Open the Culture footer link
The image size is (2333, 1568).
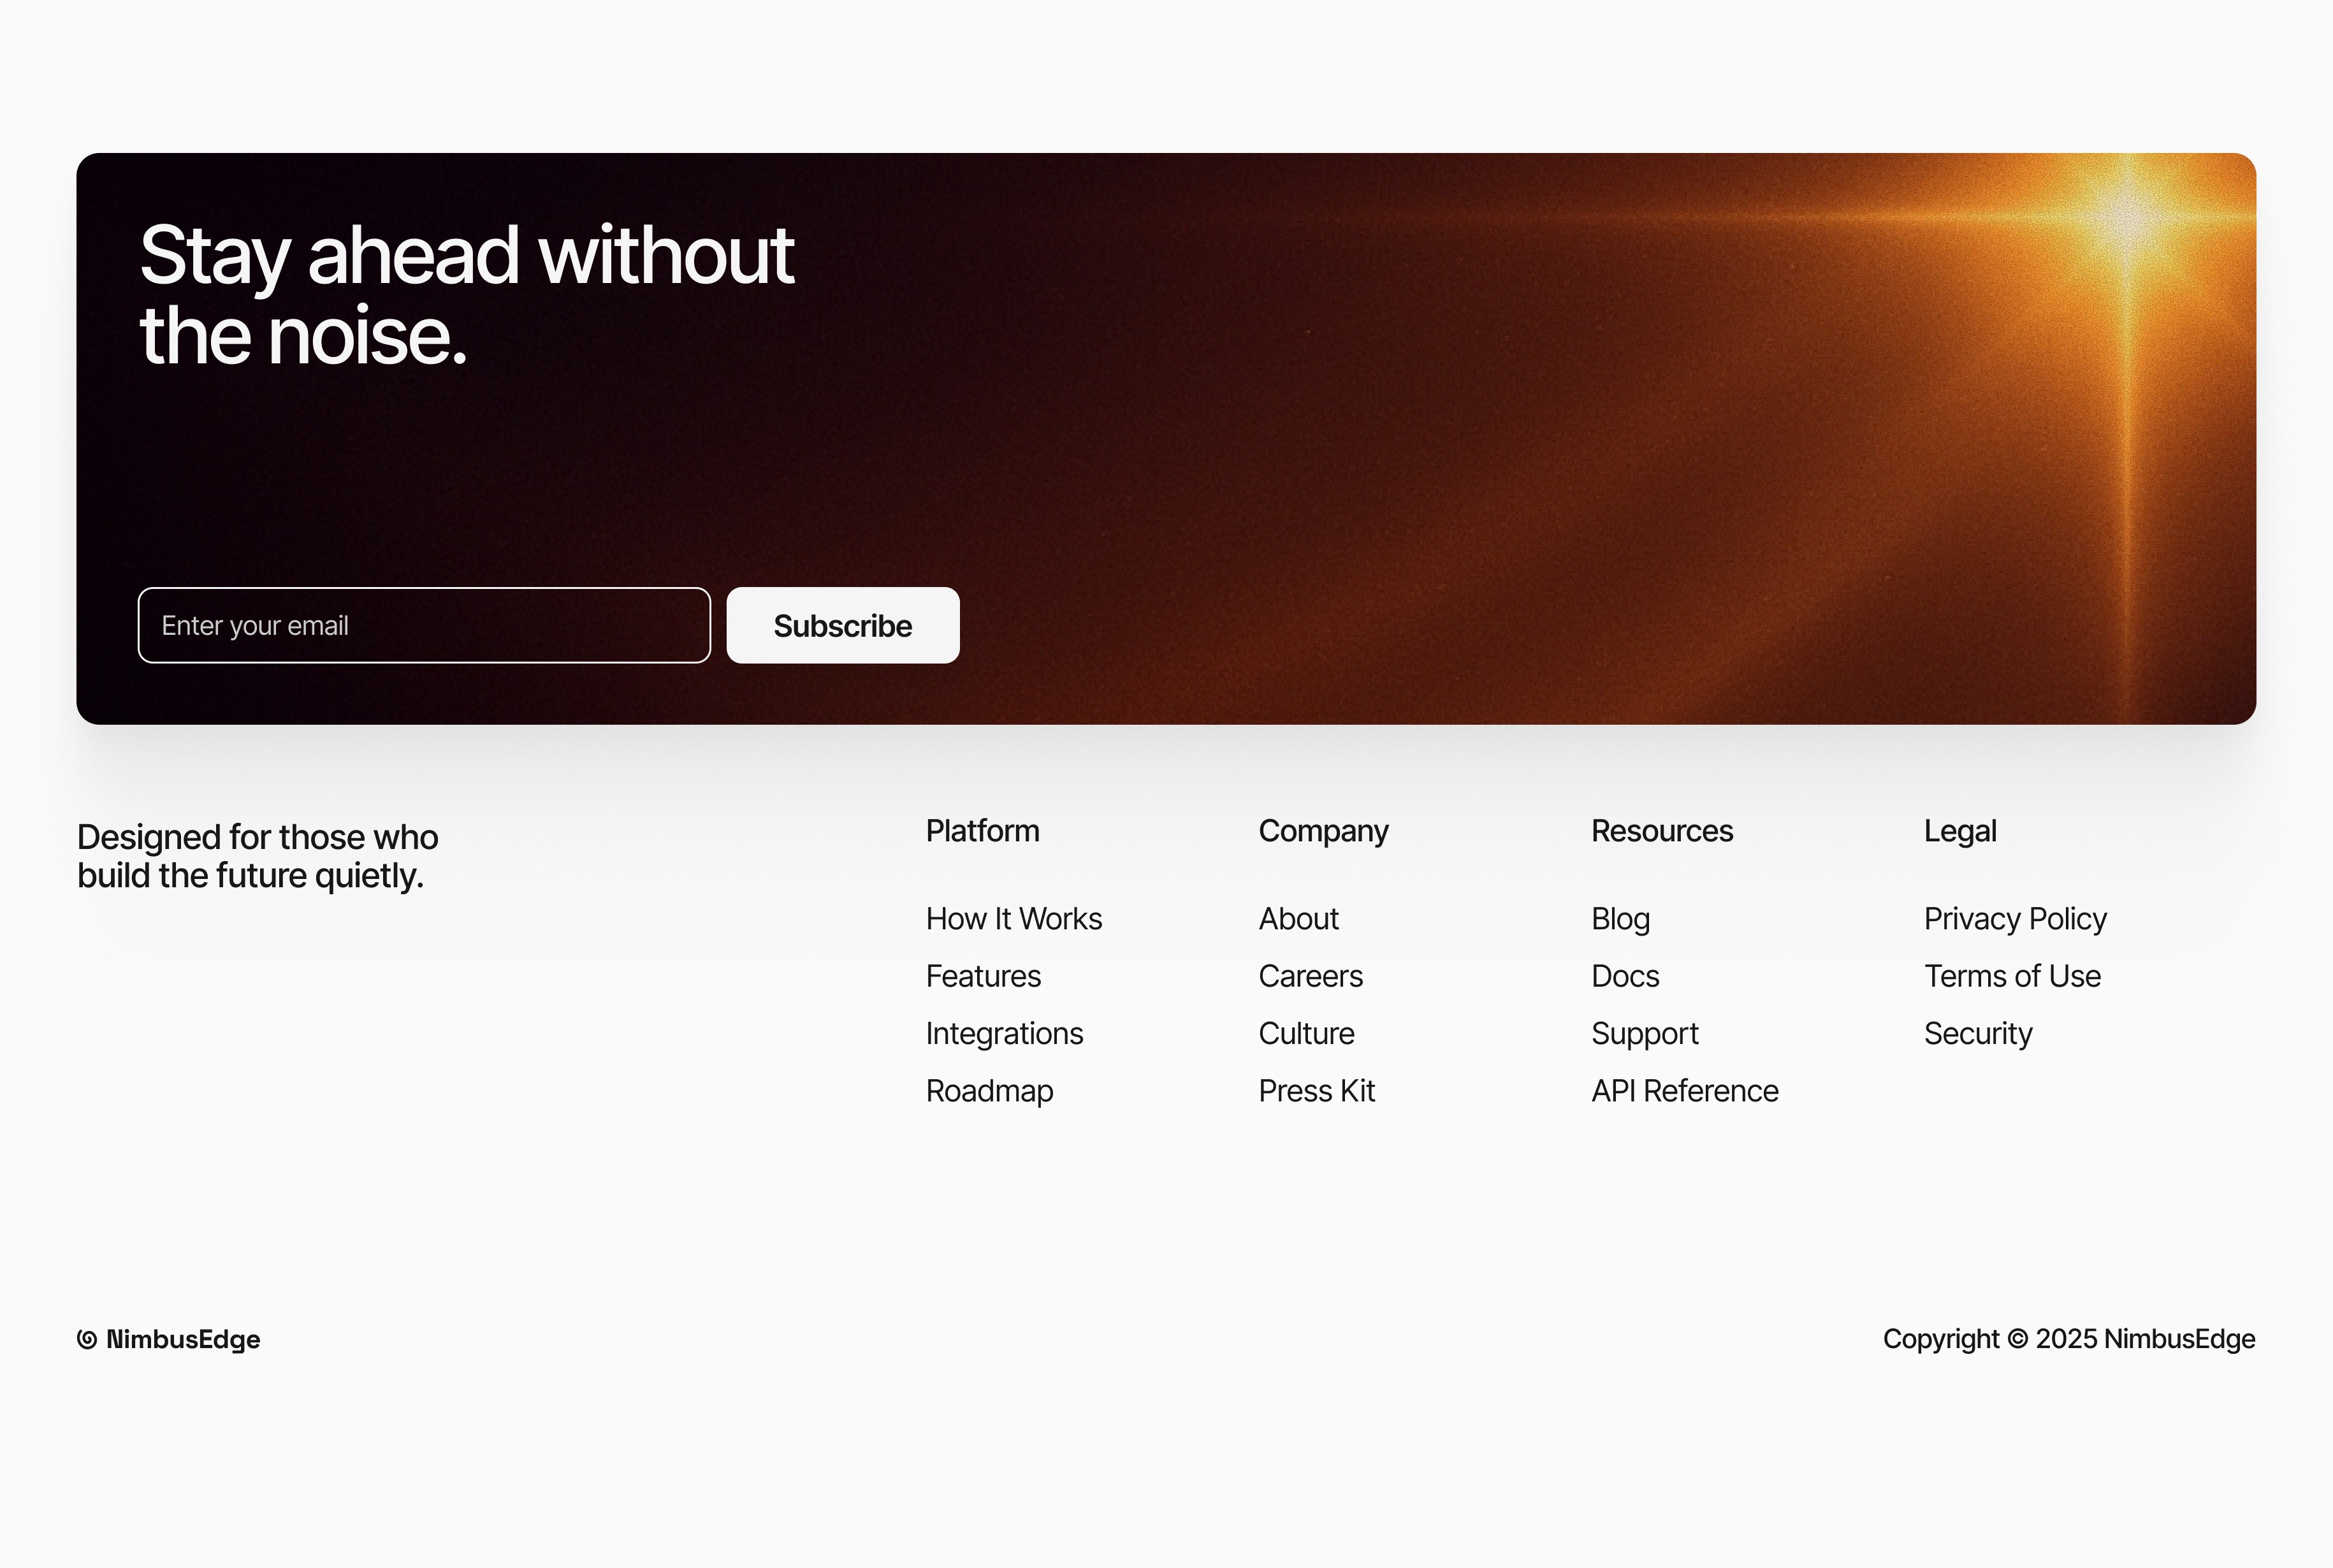pyautogui.click(x=1306, y=1033)
